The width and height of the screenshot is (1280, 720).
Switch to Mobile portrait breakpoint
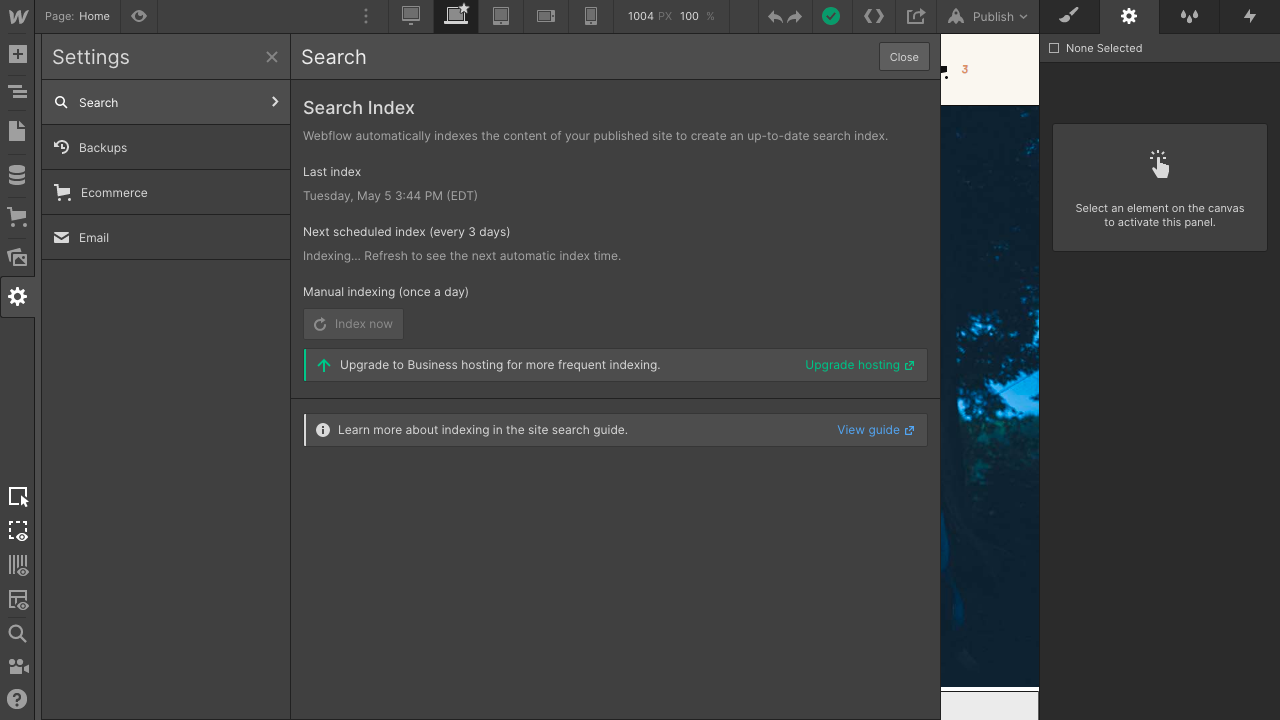click(x=591, y=16)
